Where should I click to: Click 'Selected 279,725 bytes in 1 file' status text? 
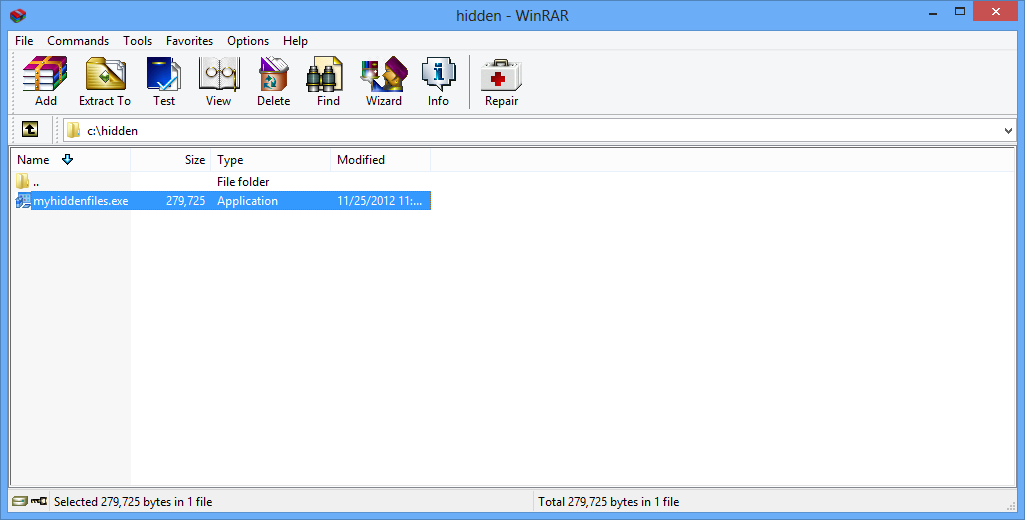click(x=133, y=502)
